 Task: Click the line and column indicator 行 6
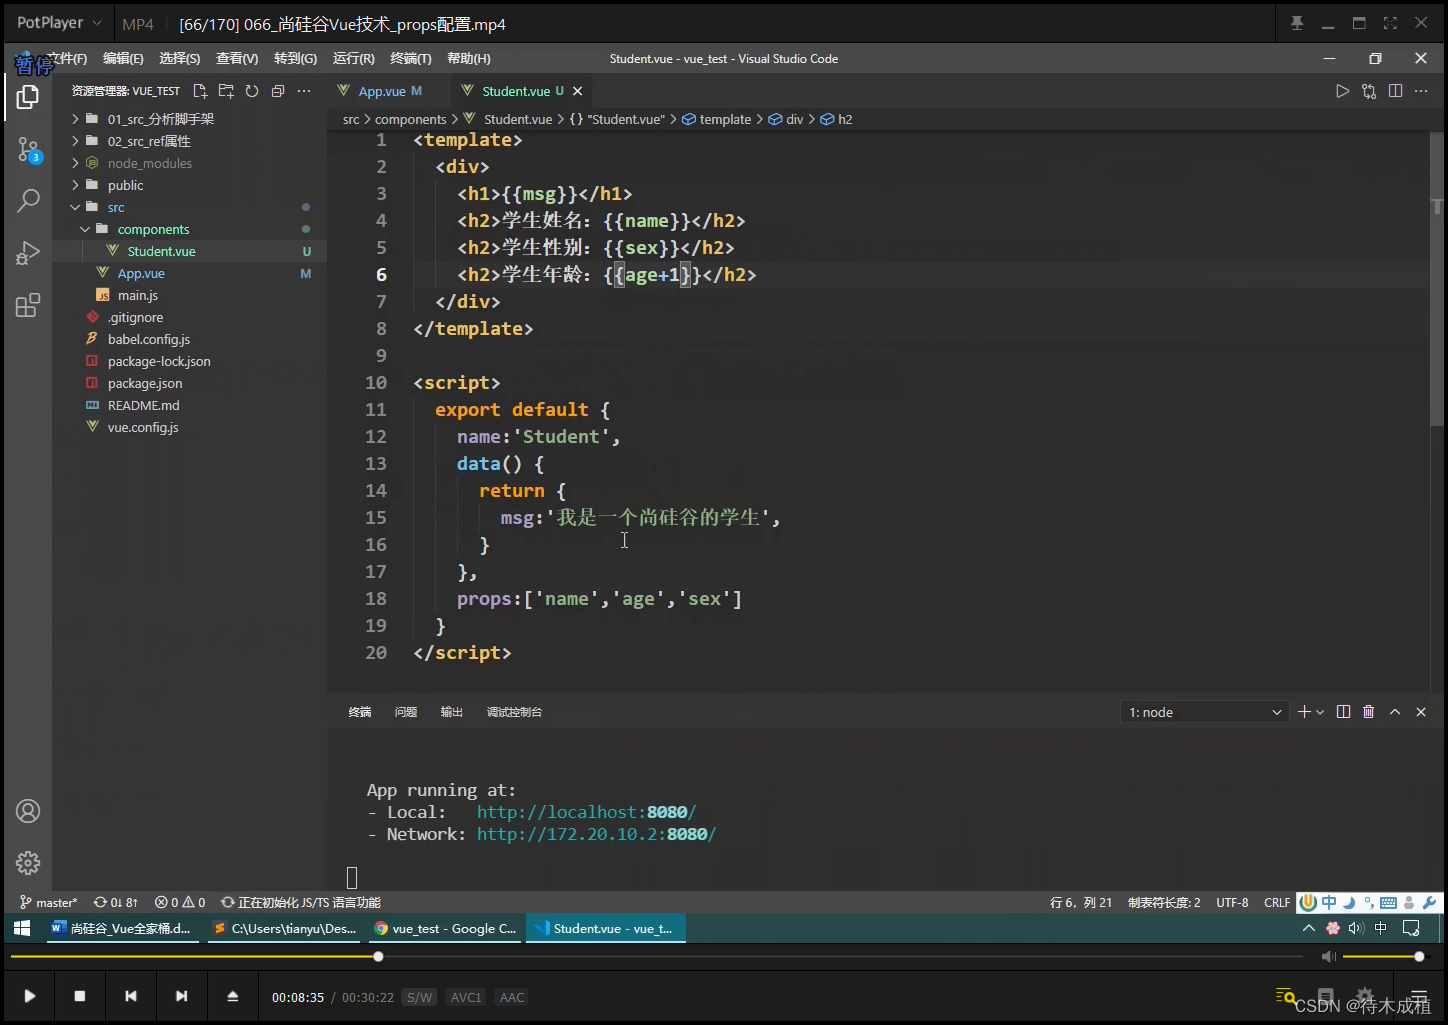(x=1081, y=902)
